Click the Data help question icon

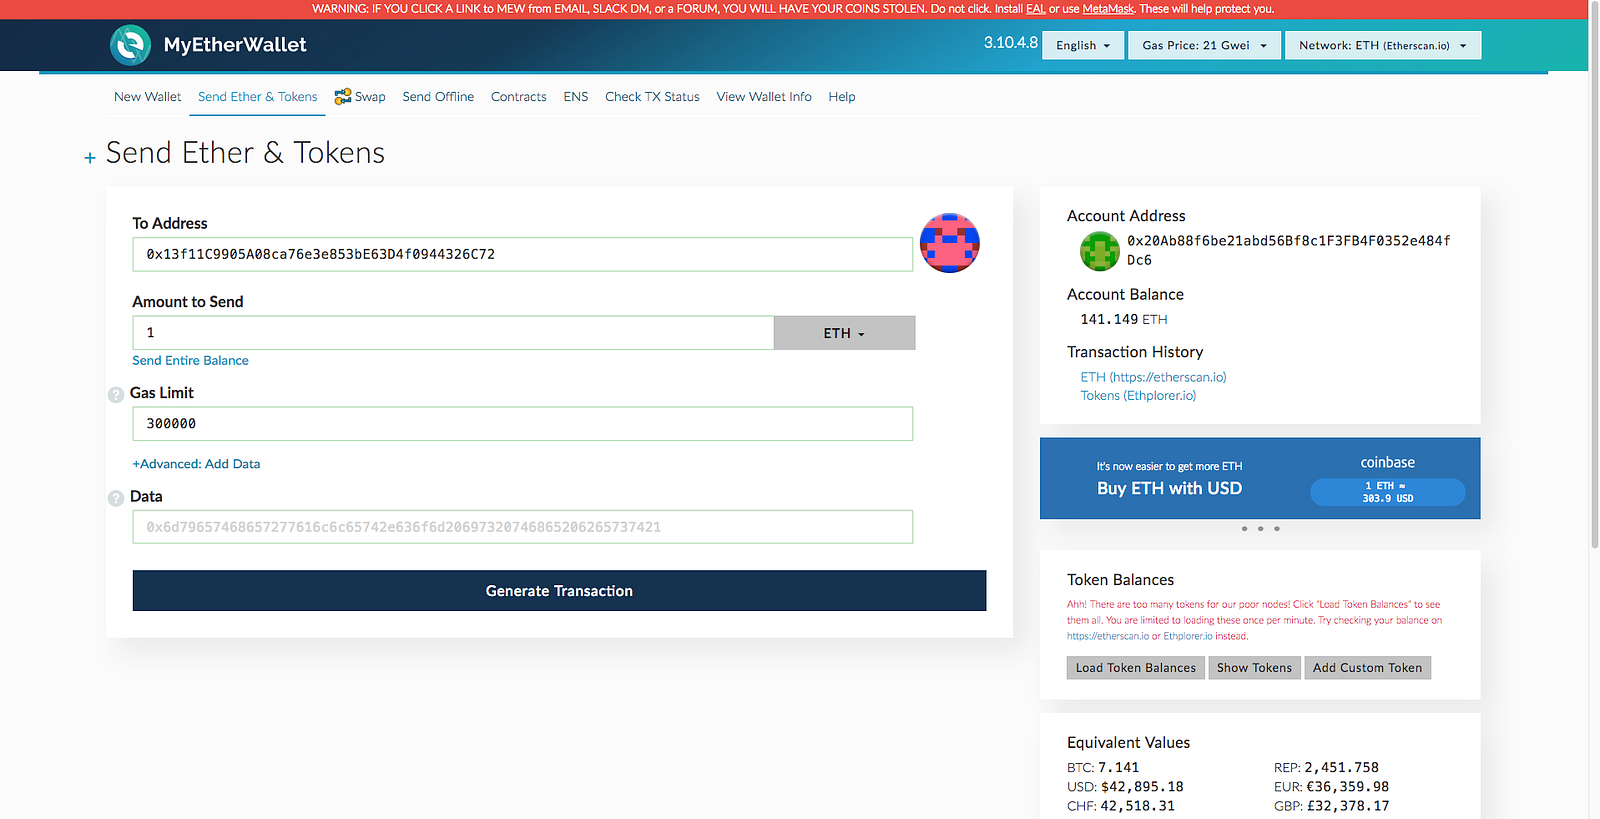pos(116,498)
